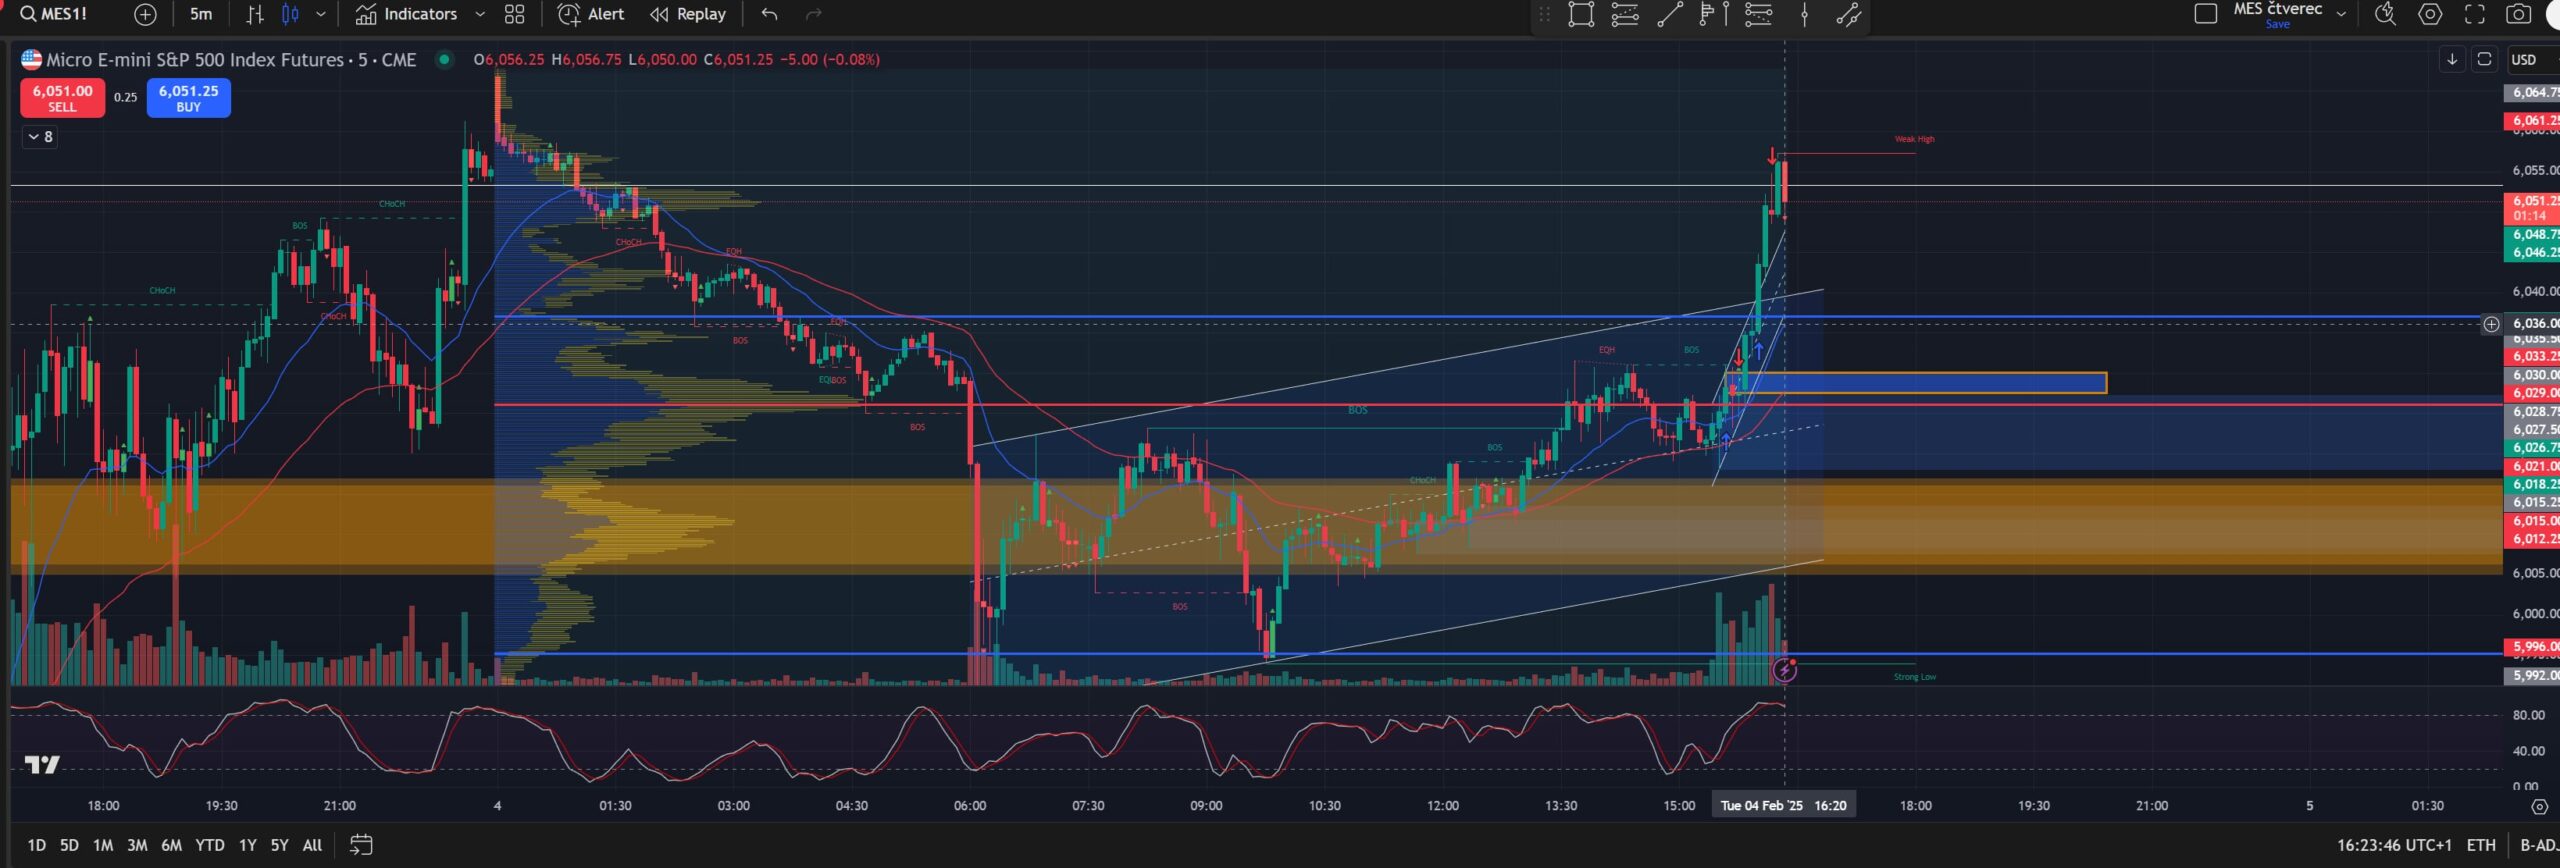This screenshot has width=2560, height=868.
Task: Enter fullscreen mode
Action: [x=2475, y=14]
